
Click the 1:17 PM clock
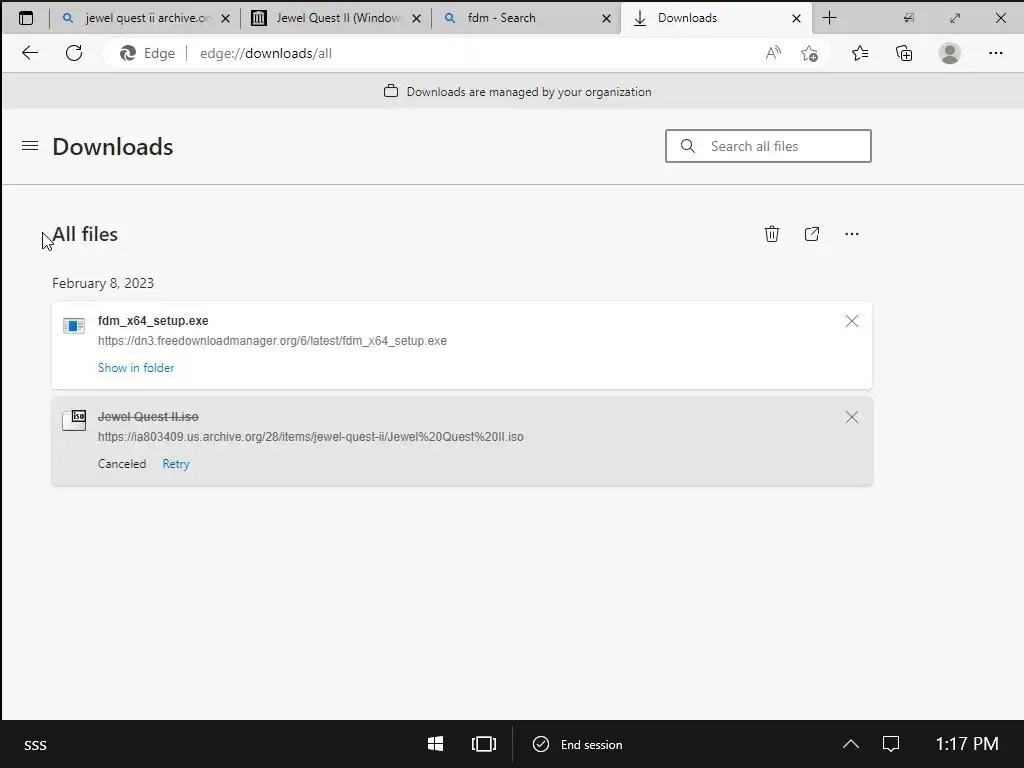(x=967, y=744)
